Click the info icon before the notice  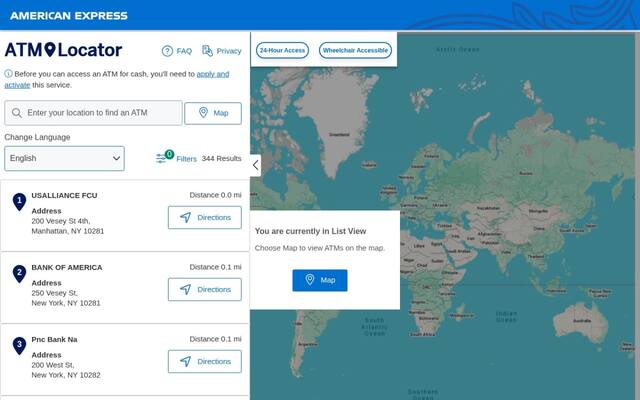[9, 74]
